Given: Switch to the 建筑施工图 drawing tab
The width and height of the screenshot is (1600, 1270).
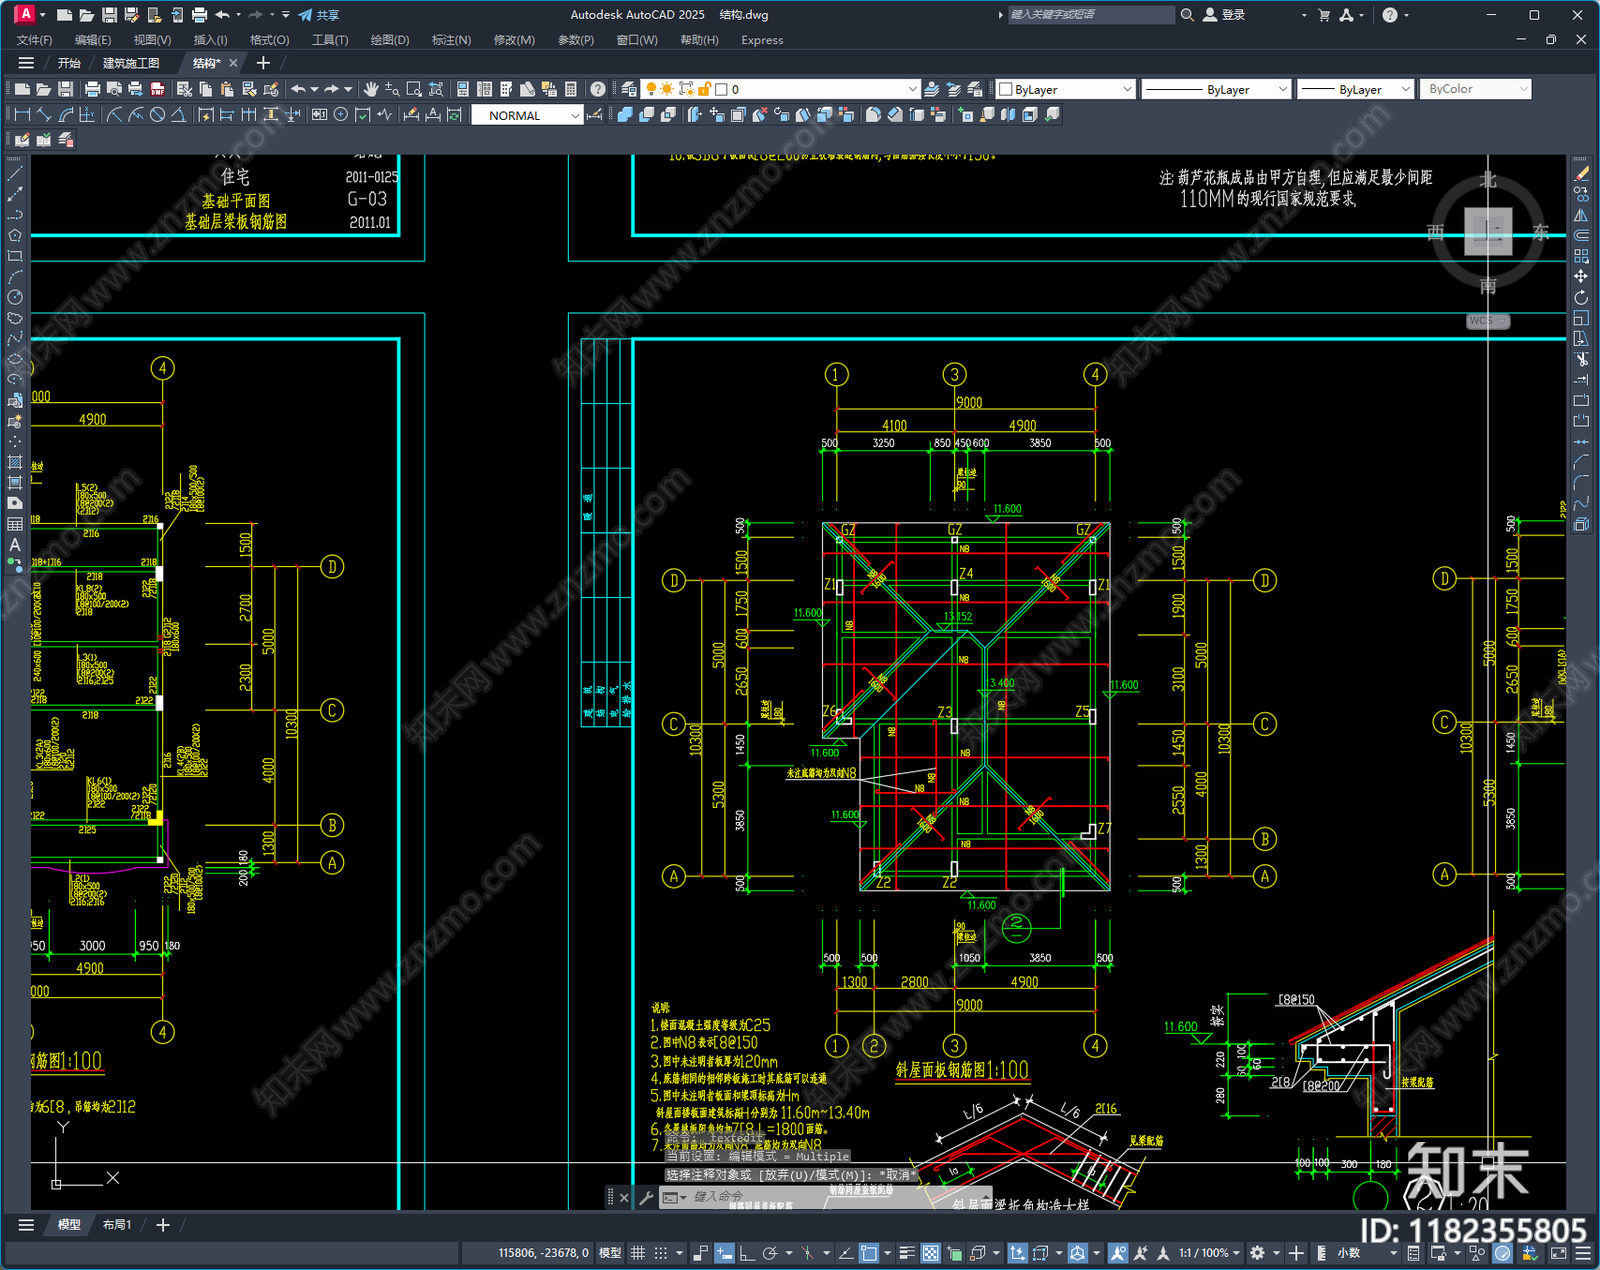Looking at the screenshot, I should click(131, 63).
